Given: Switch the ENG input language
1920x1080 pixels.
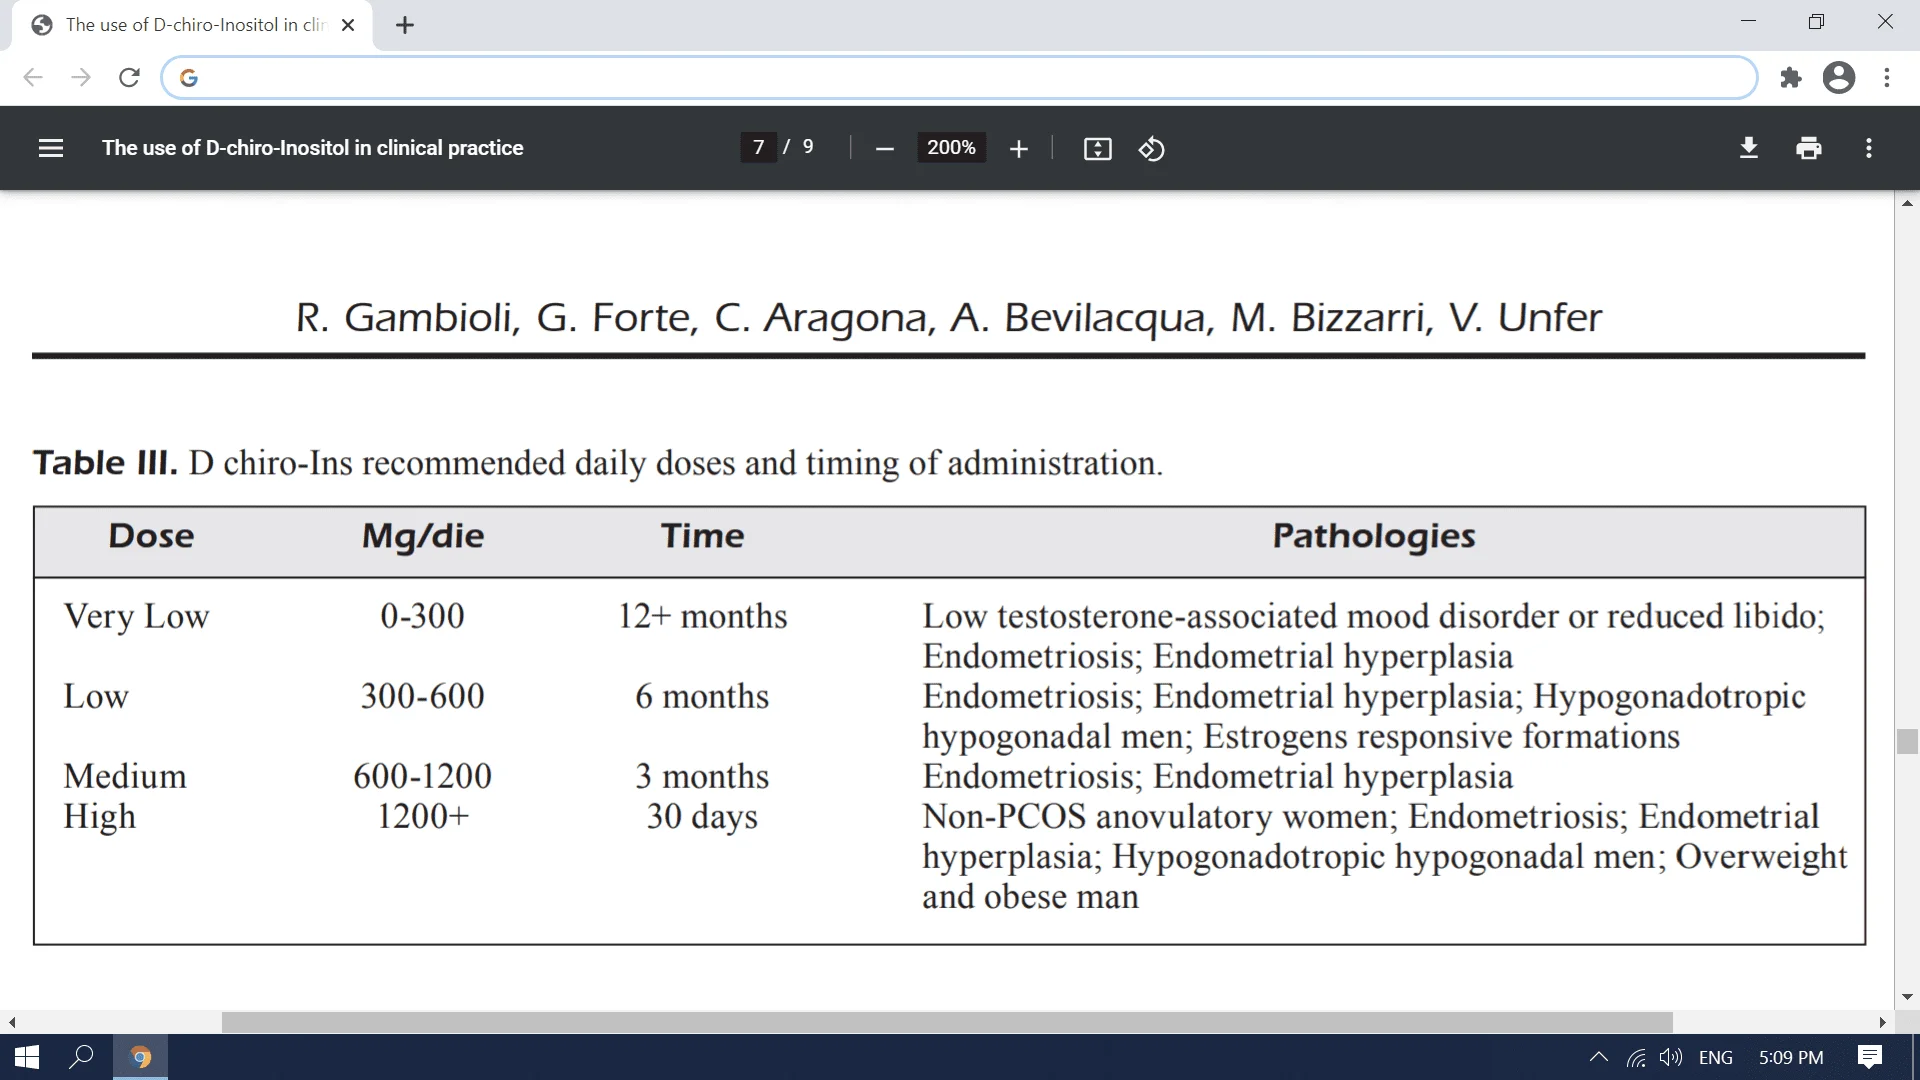Looking at the screenshot, I should pyautogui.click(x=1716, y=1057).
